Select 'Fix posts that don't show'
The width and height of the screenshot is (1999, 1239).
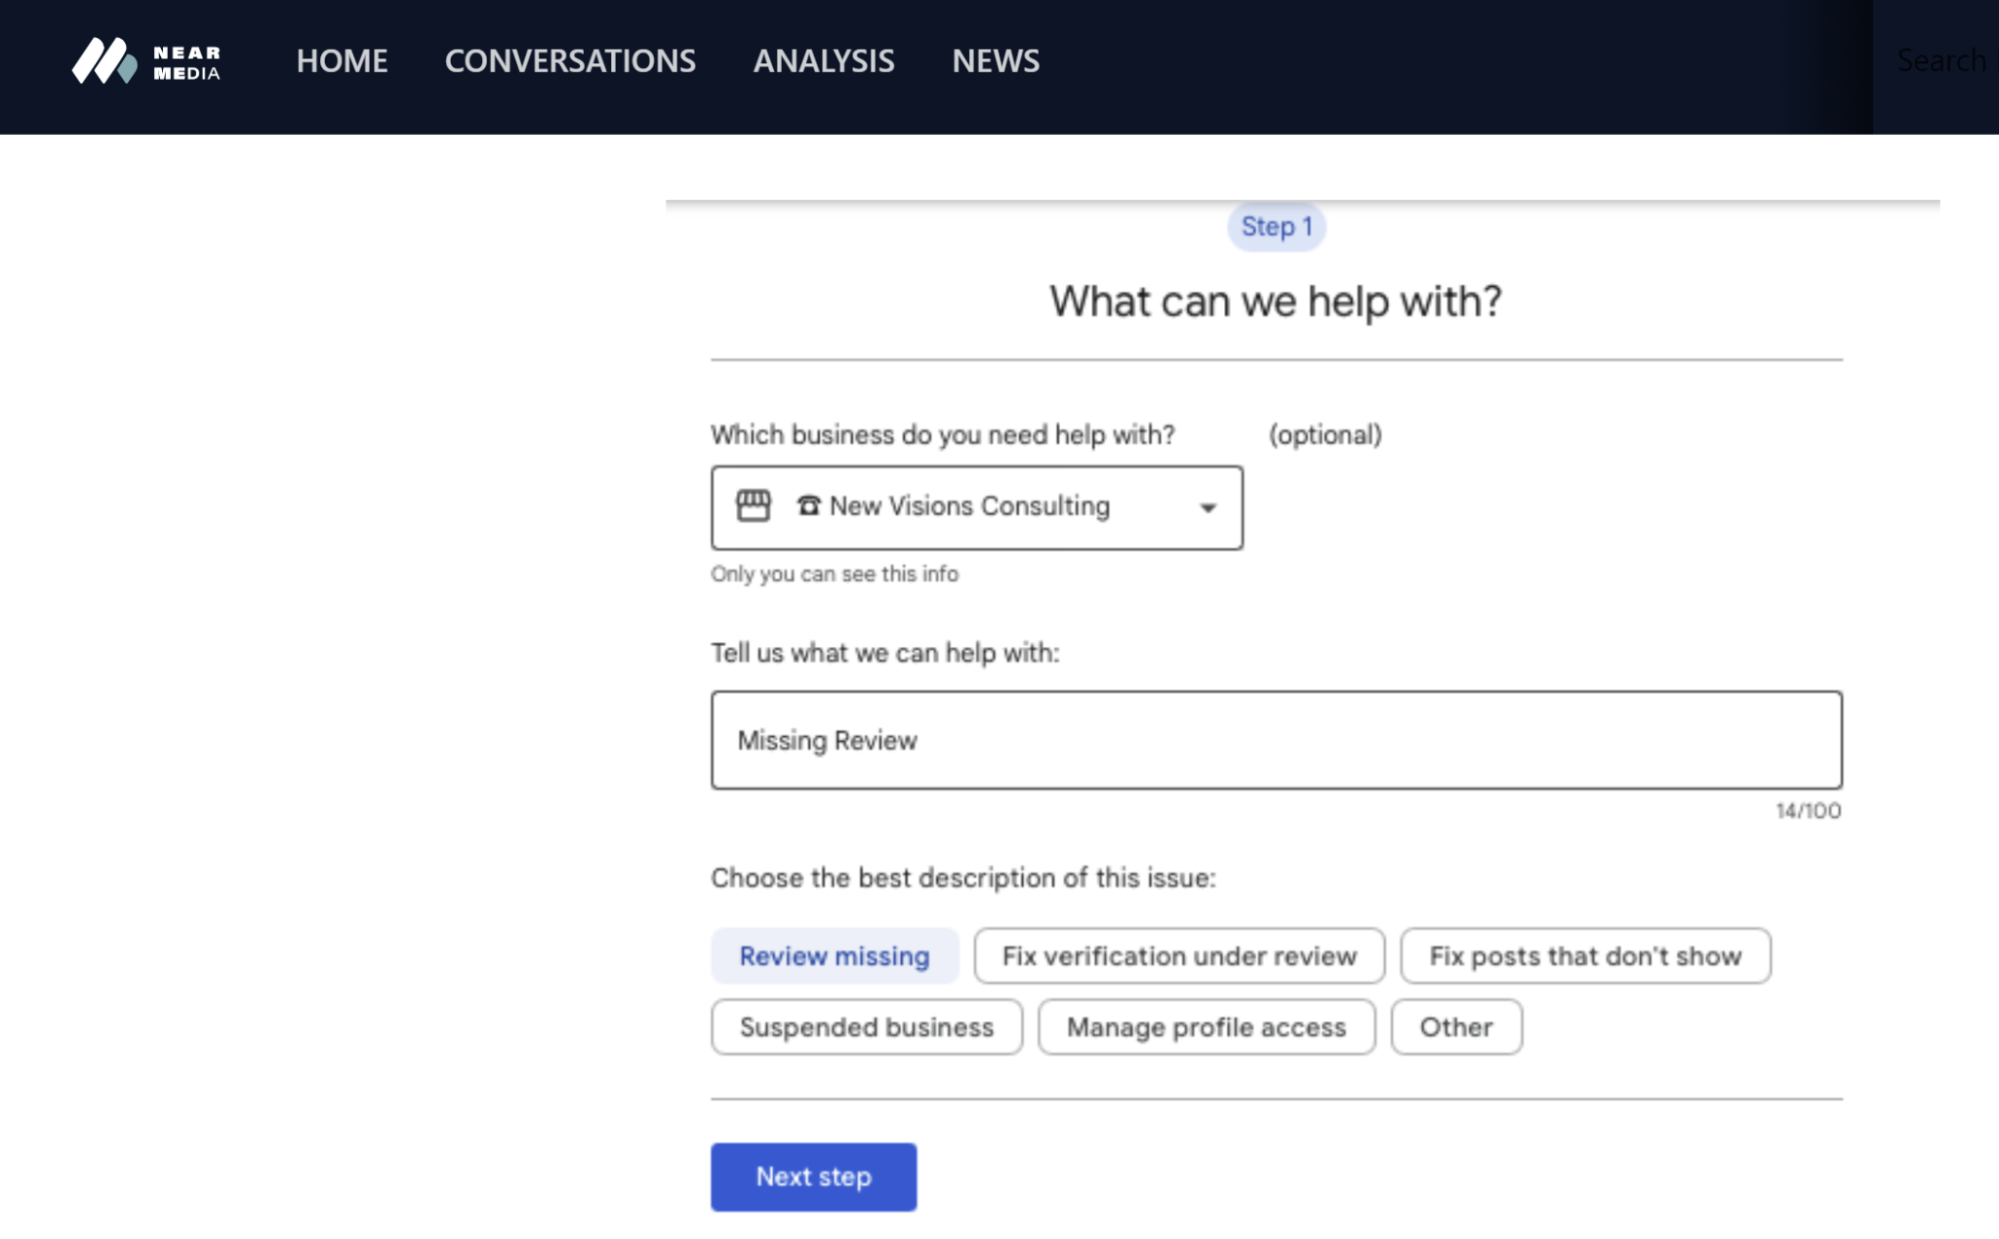[x=1585, y=956]
